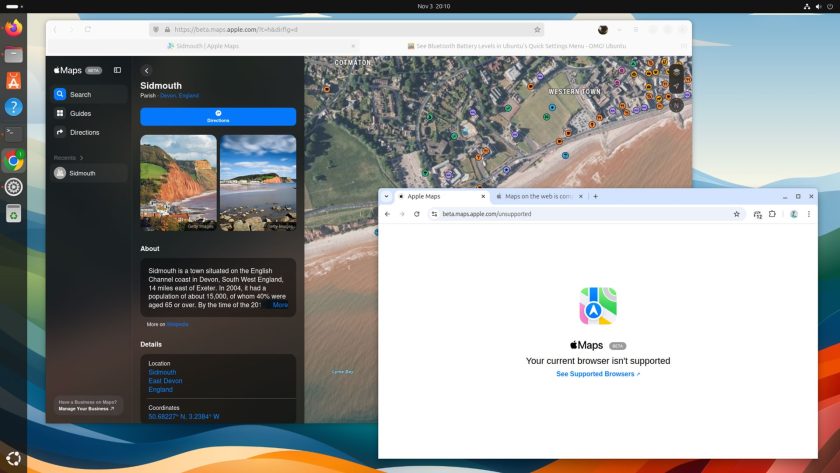Viewport: 840px width, 473px height.
Task: Open system volume indicator in top bar
Action: (x=819, y=6)
